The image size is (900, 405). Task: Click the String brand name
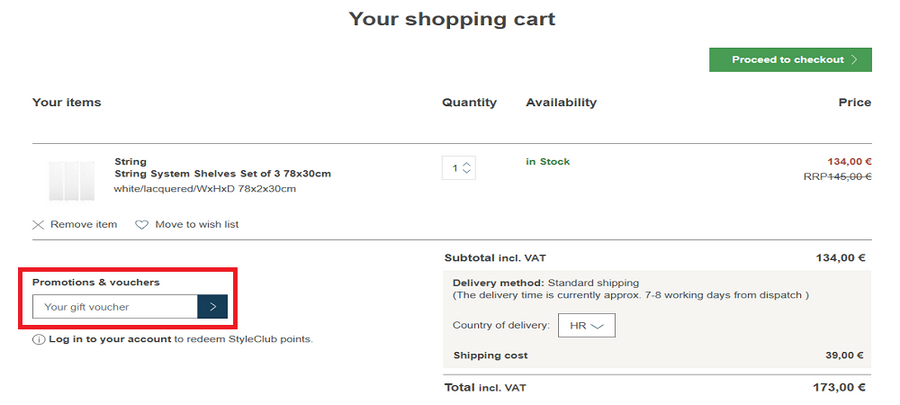[130, 161]
